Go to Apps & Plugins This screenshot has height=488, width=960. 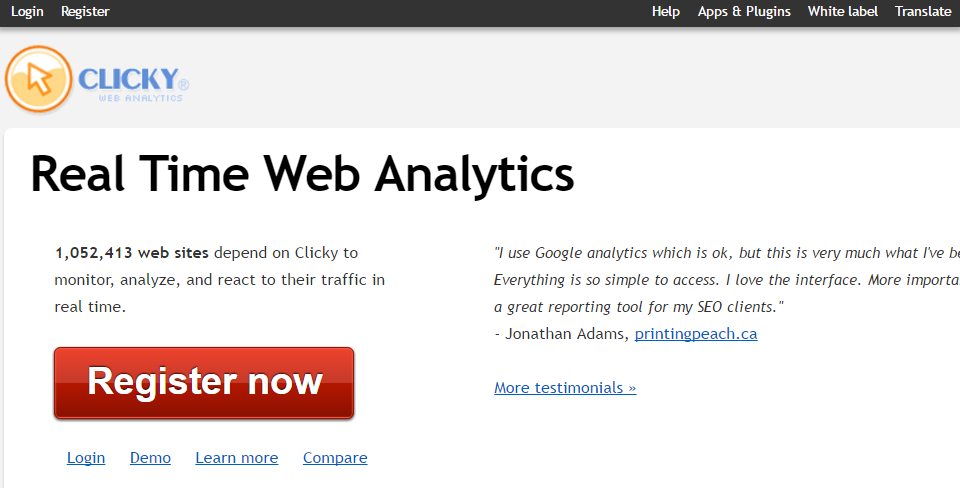(x=744, y=12)
